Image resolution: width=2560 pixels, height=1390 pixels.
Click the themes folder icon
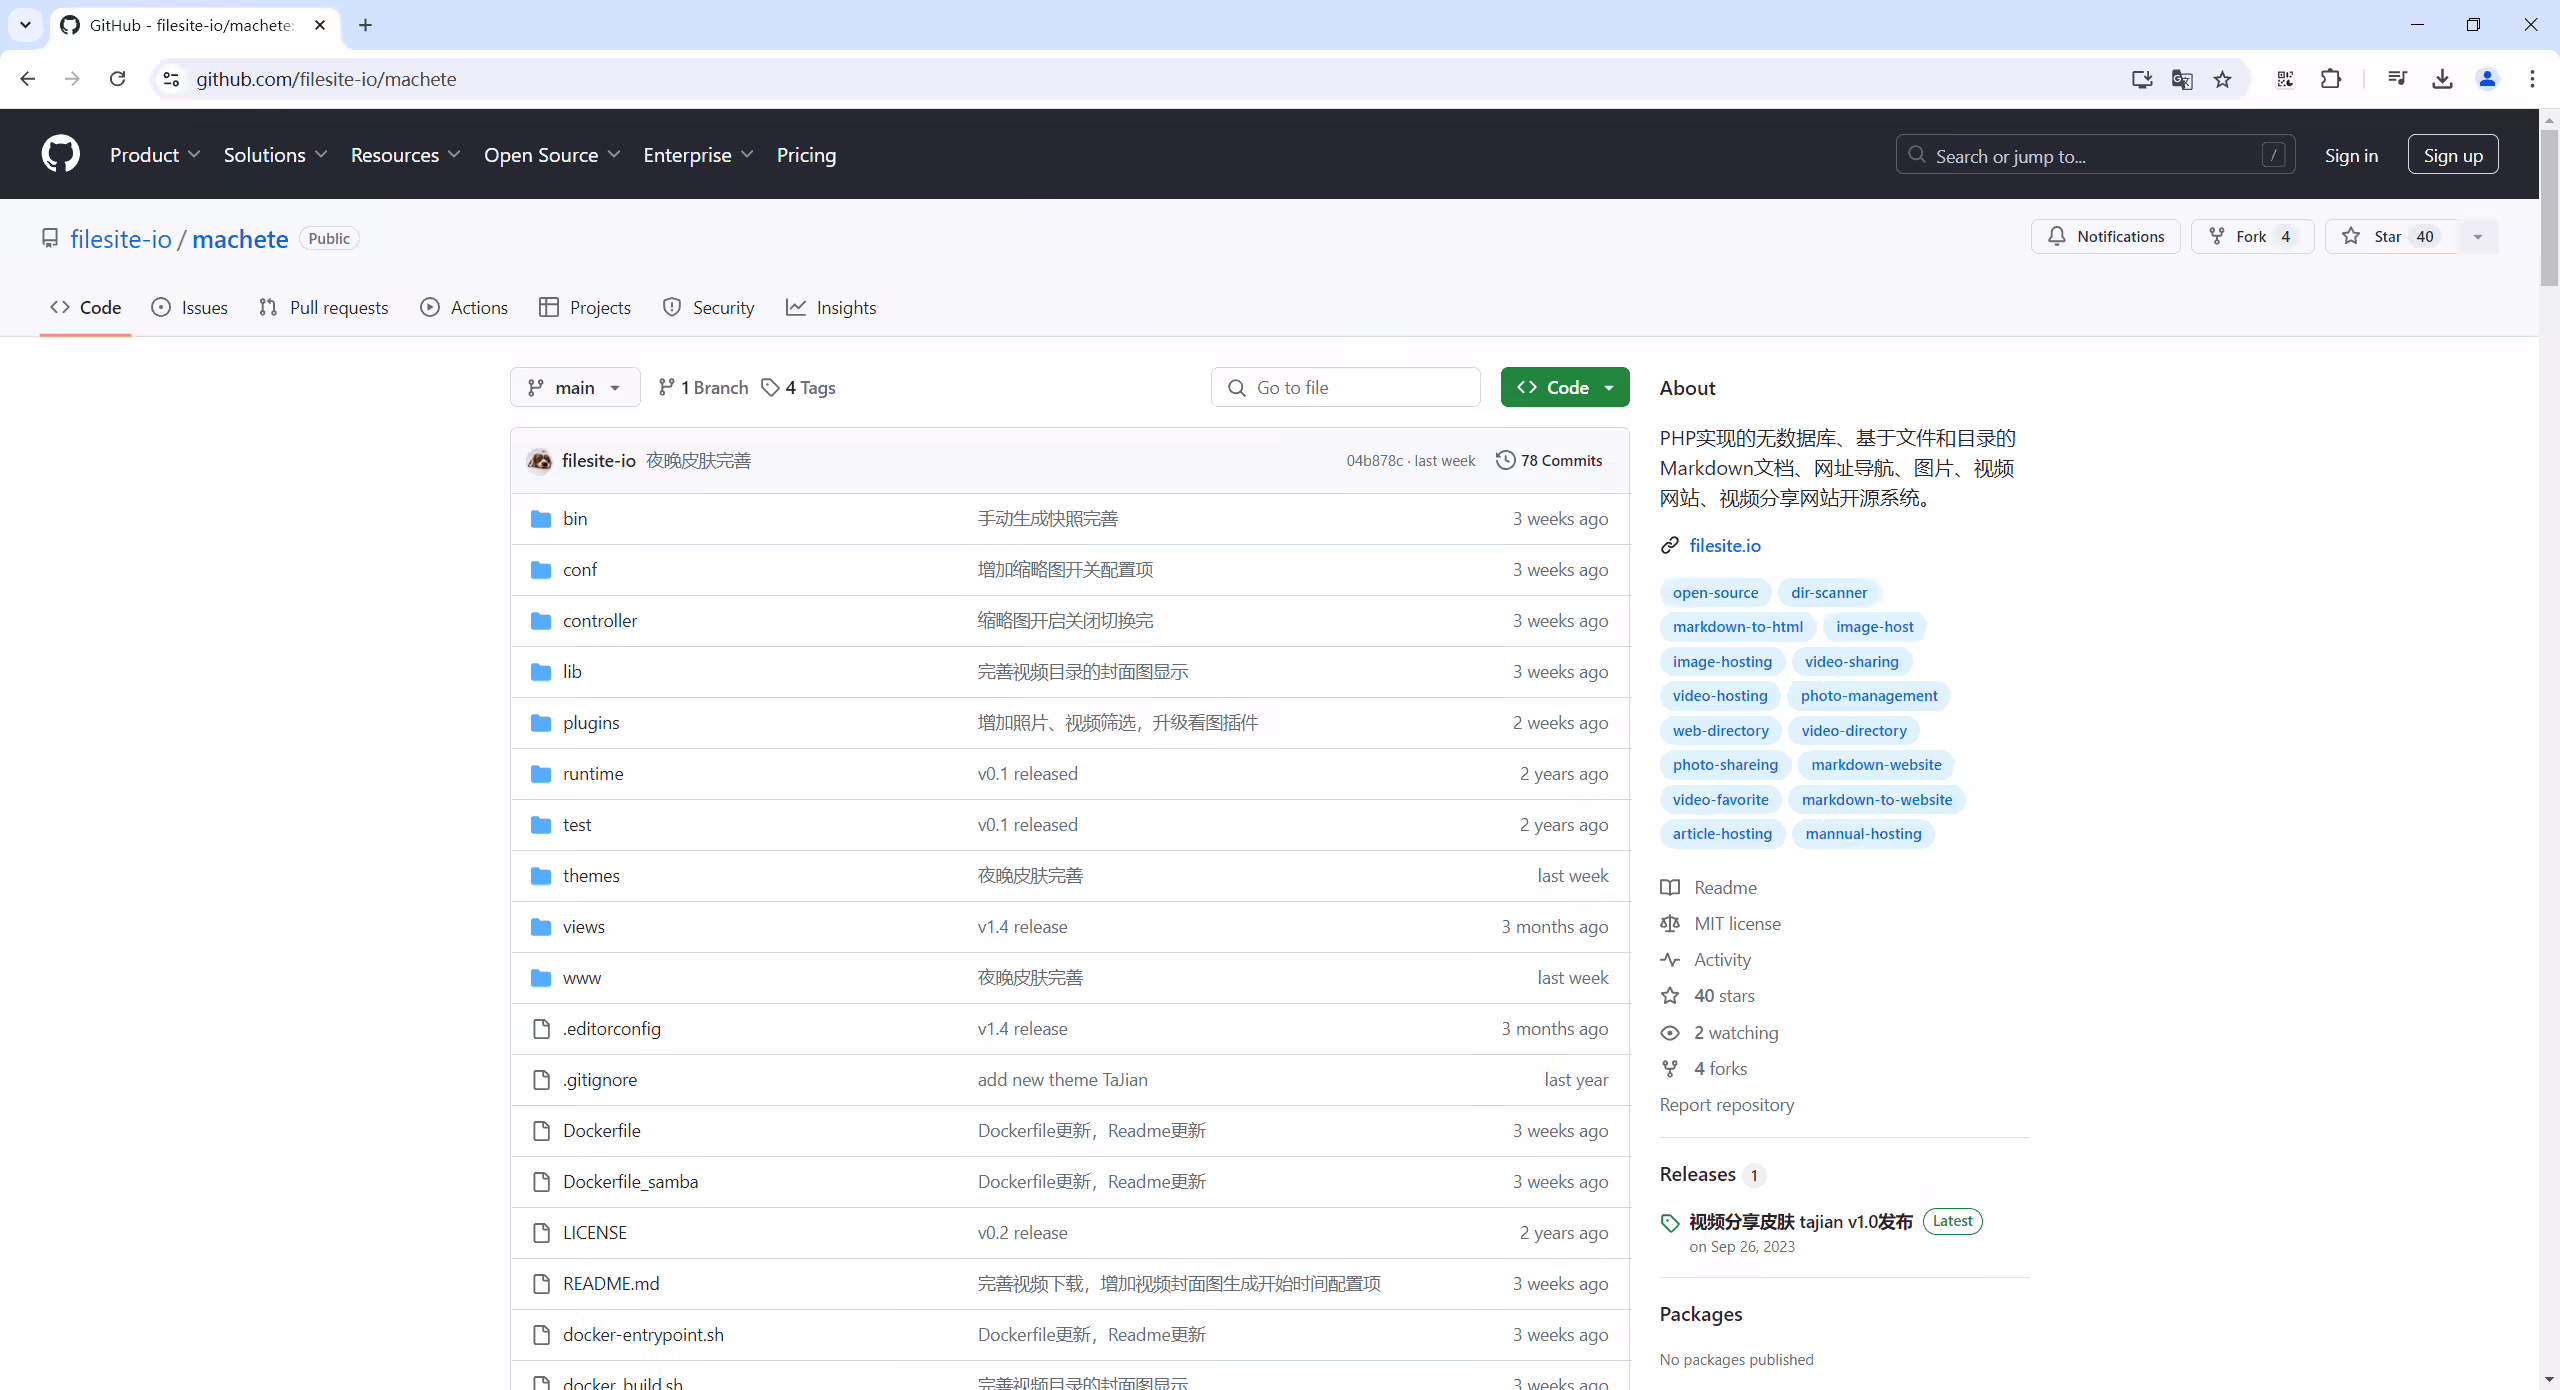(x=541, y=875)
